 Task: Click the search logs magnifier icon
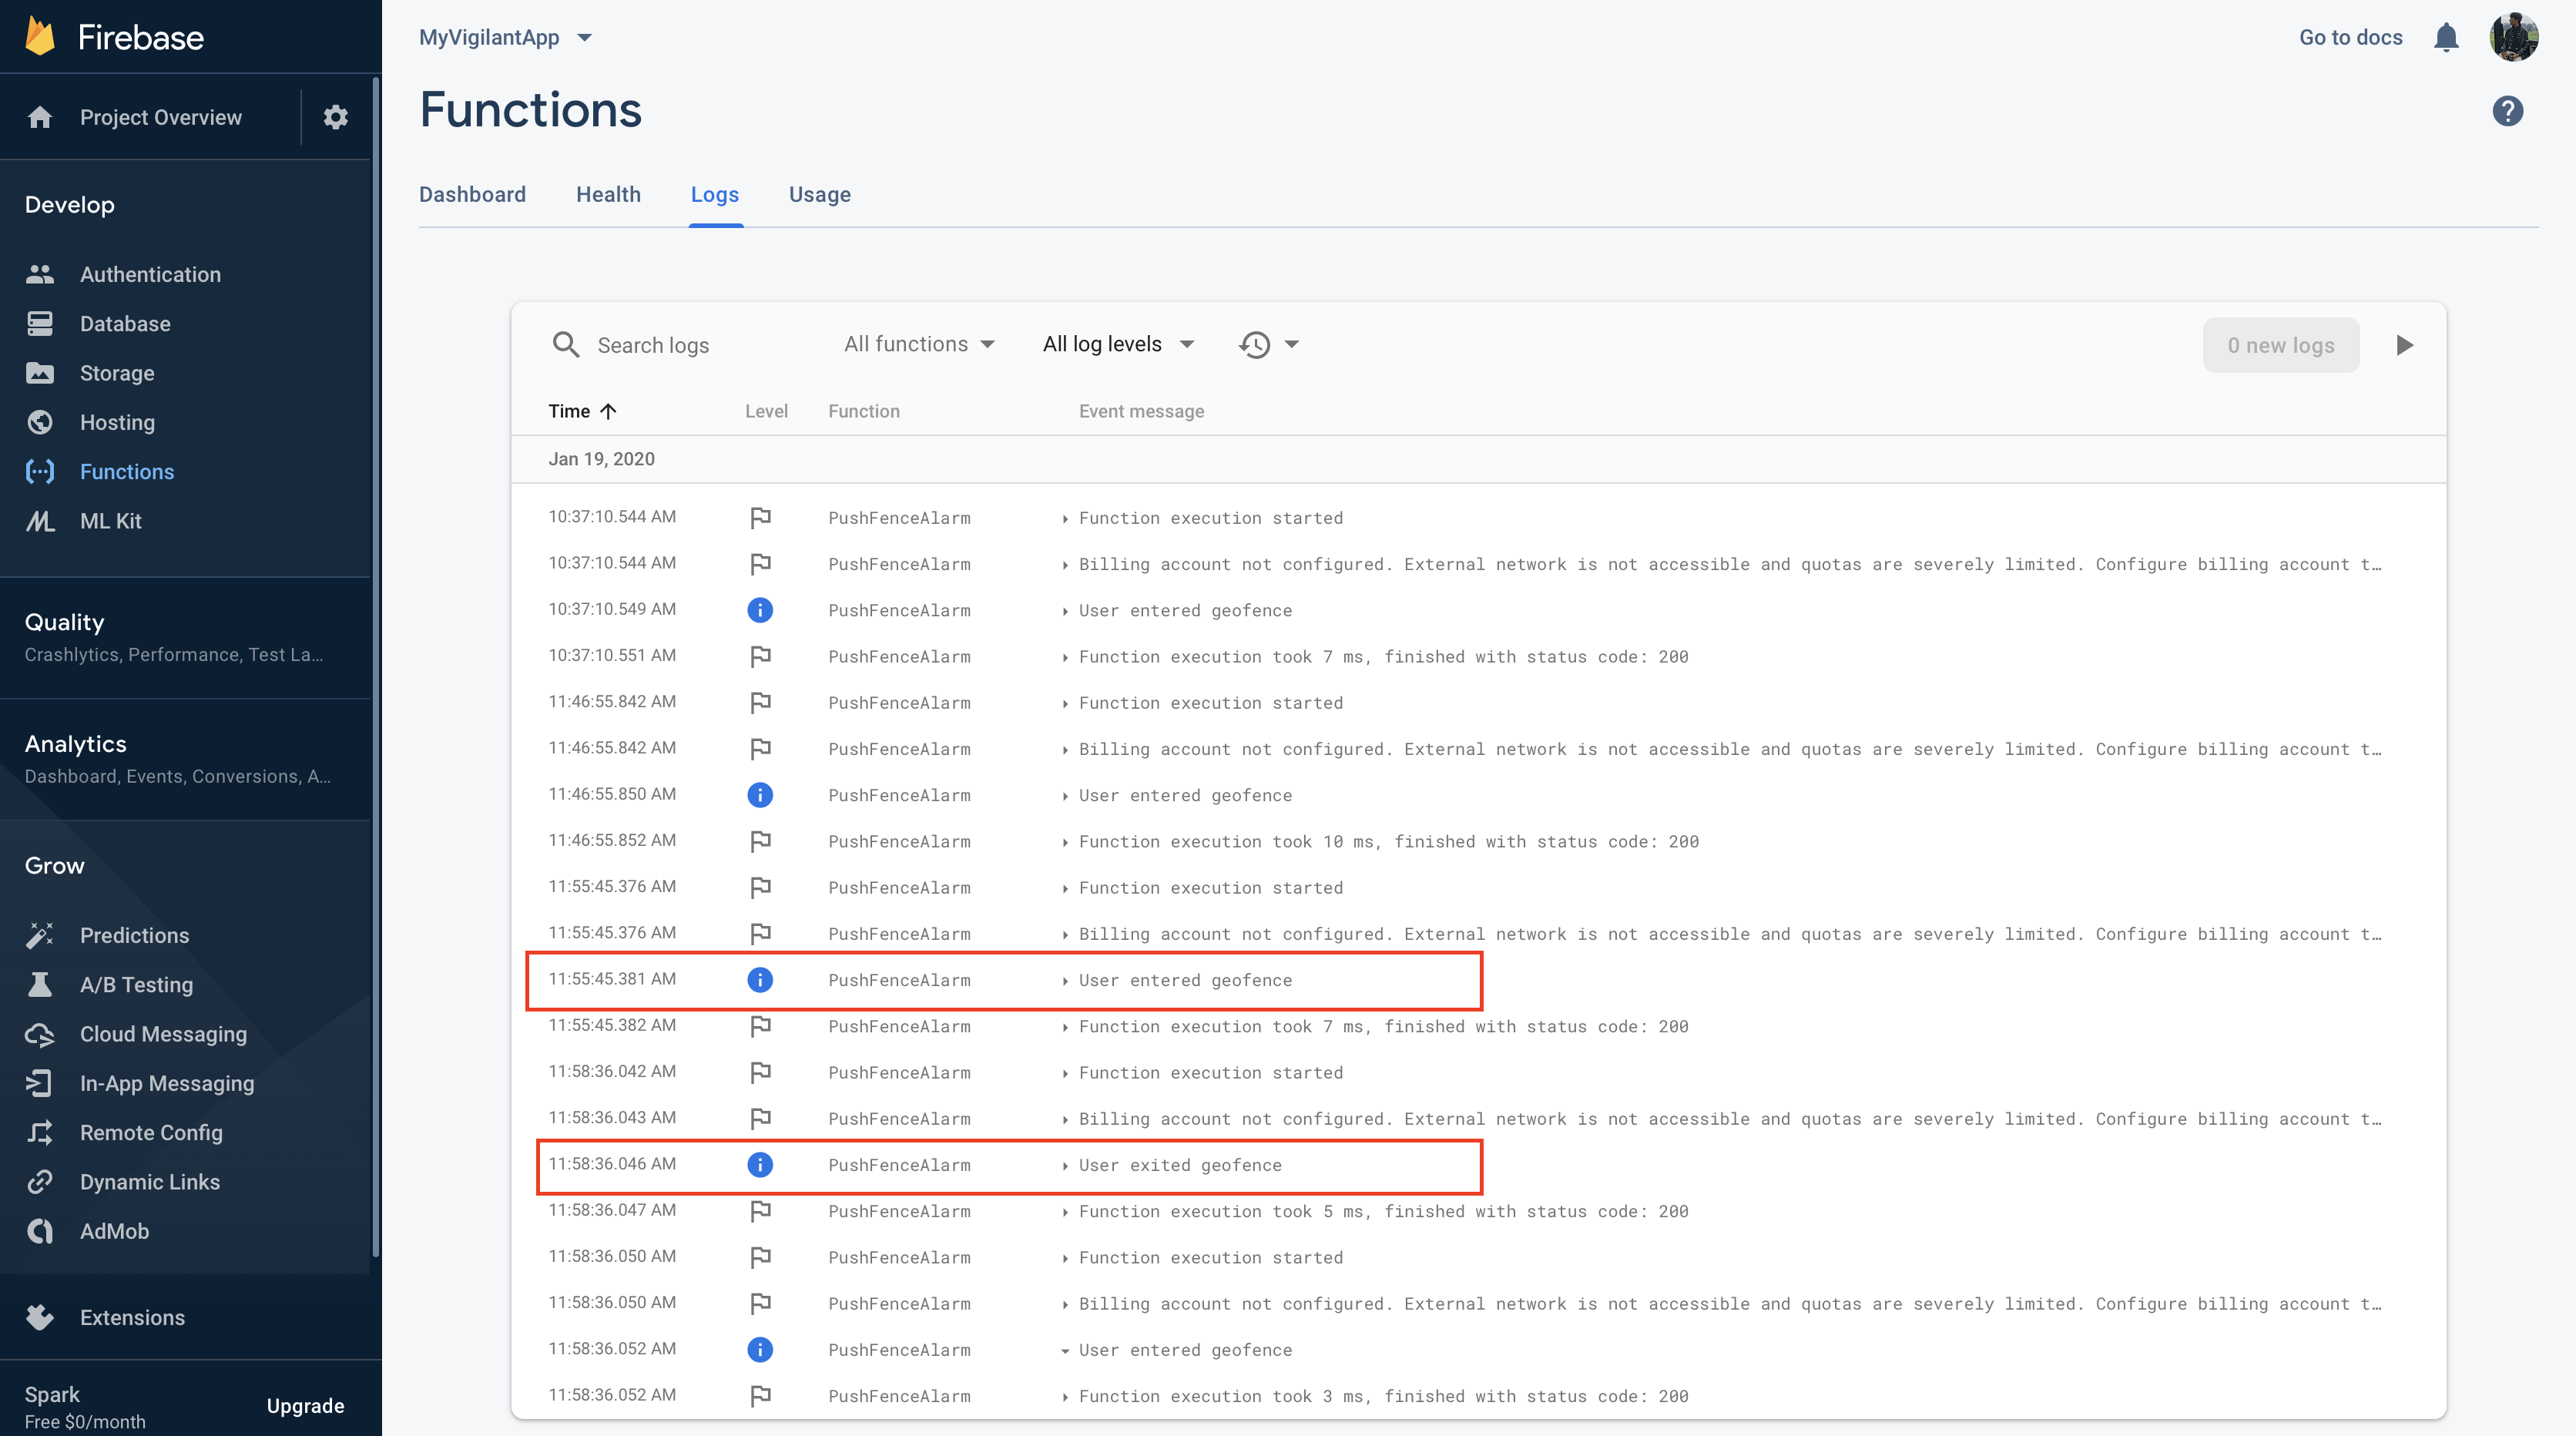[x=566, y=345]
